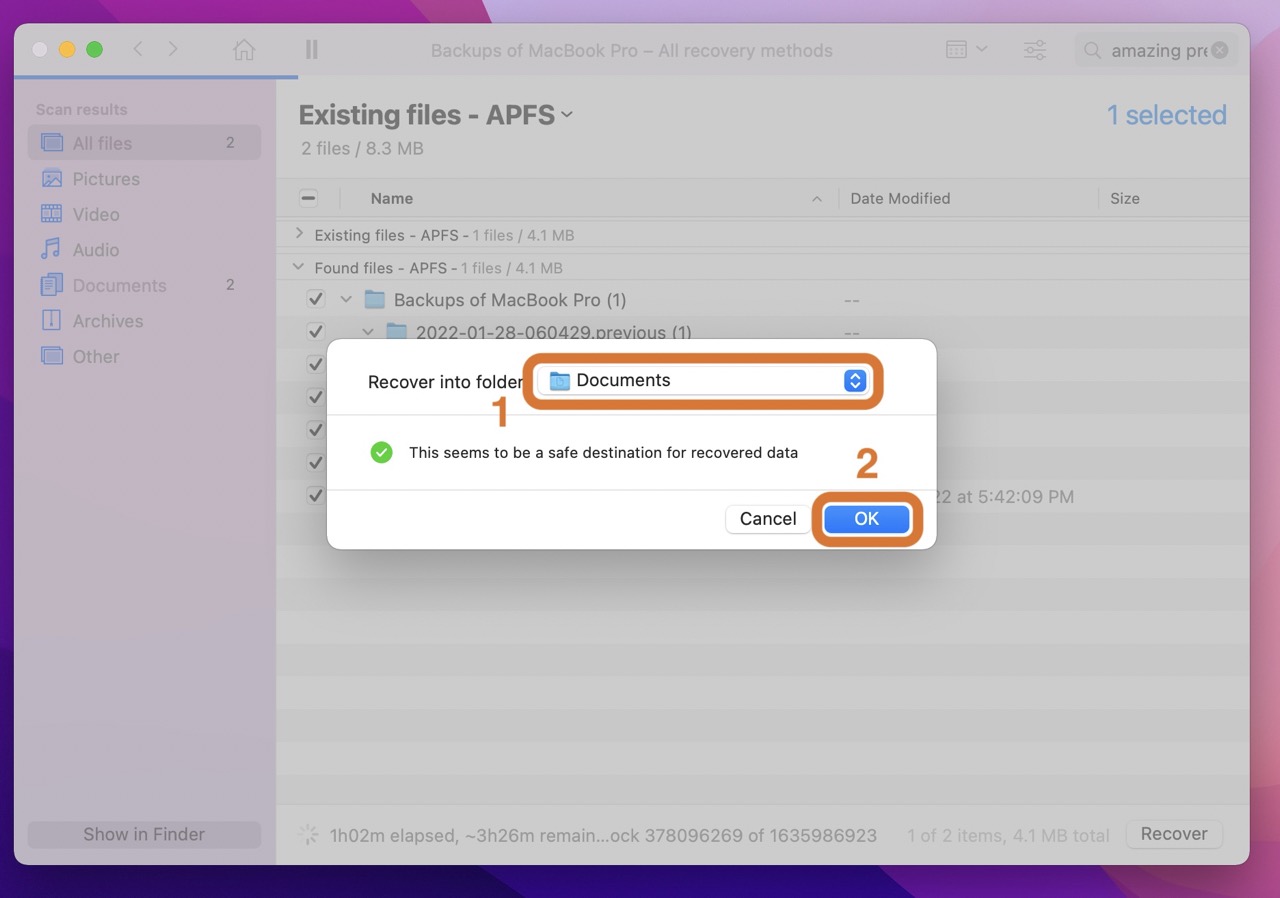Collapse the 2022-01-28-060429.previous folder
This screenshot has width=1280, height=898.
tap(368, 331)
